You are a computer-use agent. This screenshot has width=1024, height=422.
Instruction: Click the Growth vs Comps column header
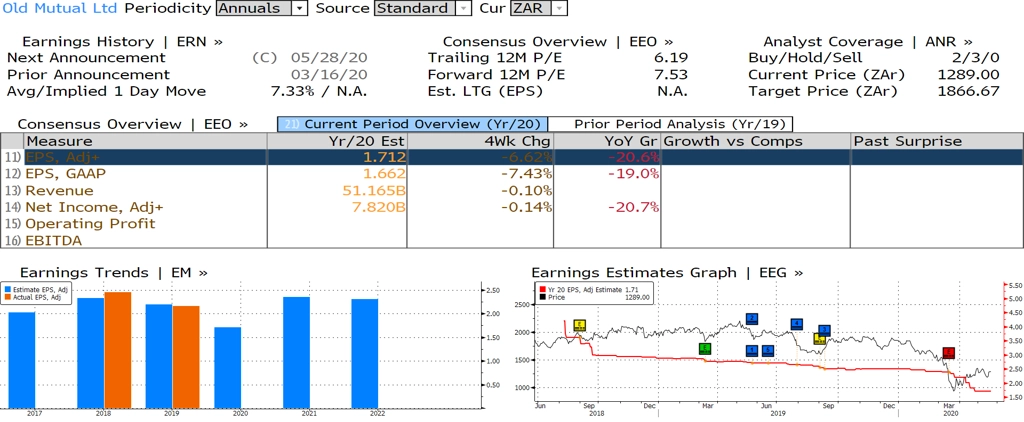(x=756, y=141)
